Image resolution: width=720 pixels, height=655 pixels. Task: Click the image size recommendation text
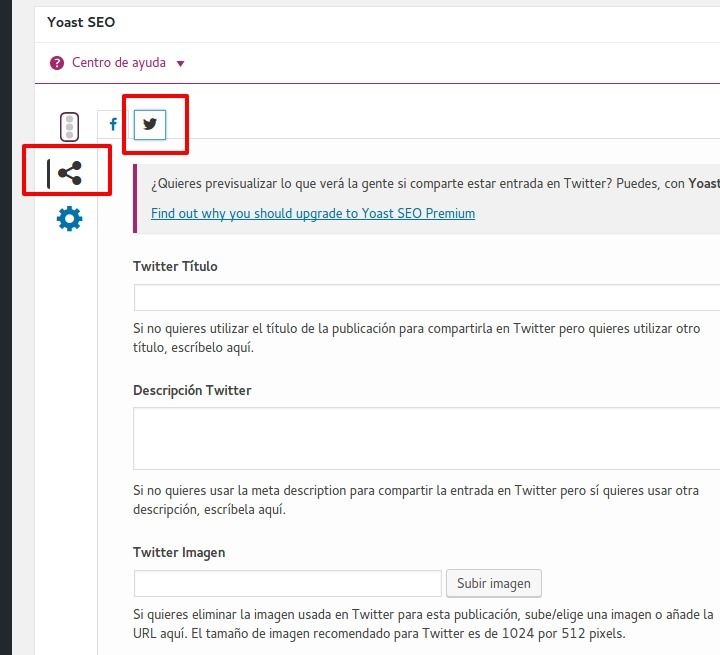[423, 624]
